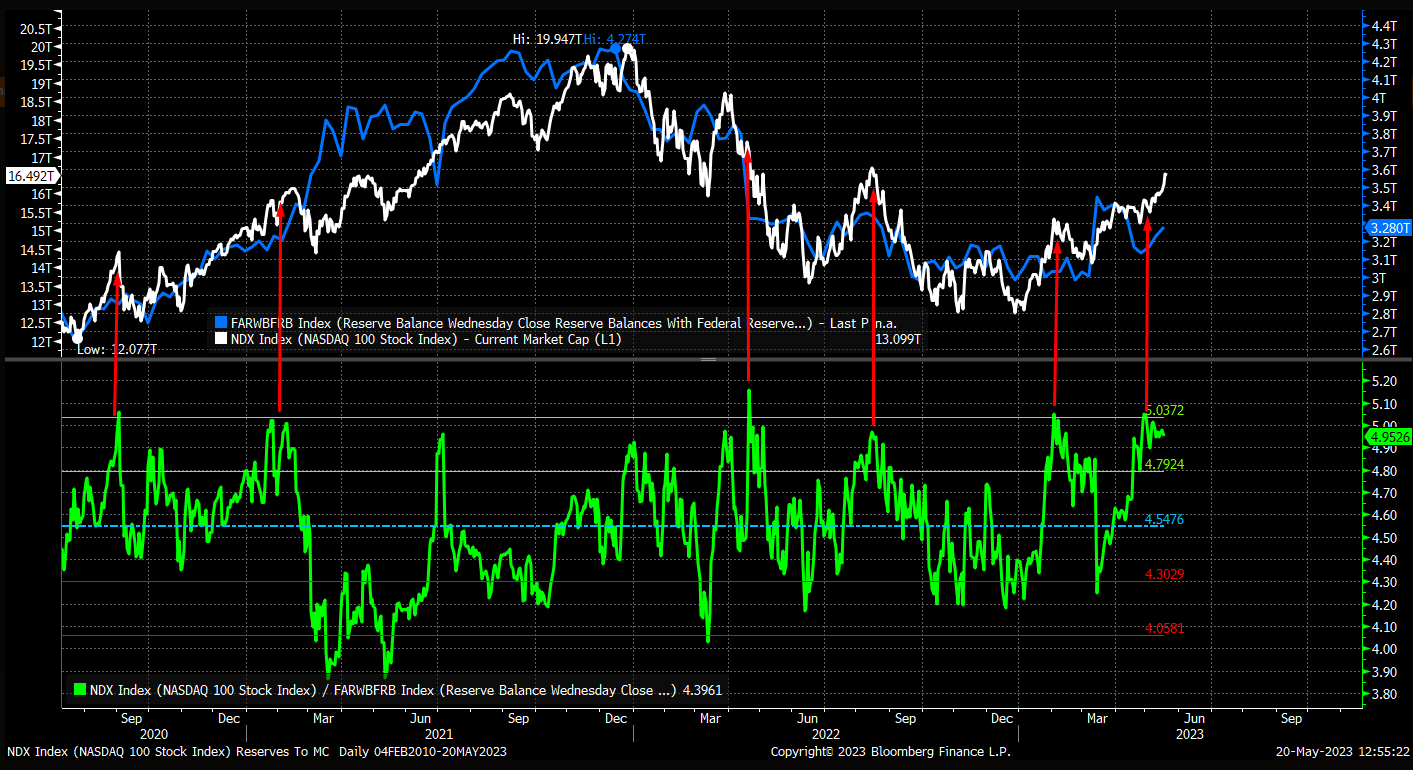Click the 2020 year label on the time axis
Viewport: 1413px width, 770px height.
154,733
